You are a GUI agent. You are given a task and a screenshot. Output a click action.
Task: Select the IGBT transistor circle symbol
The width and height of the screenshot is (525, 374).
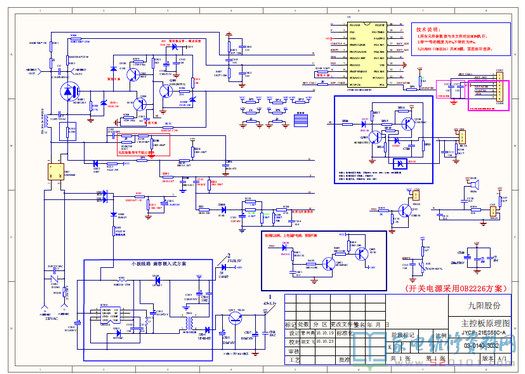click(x=69, y=91)
